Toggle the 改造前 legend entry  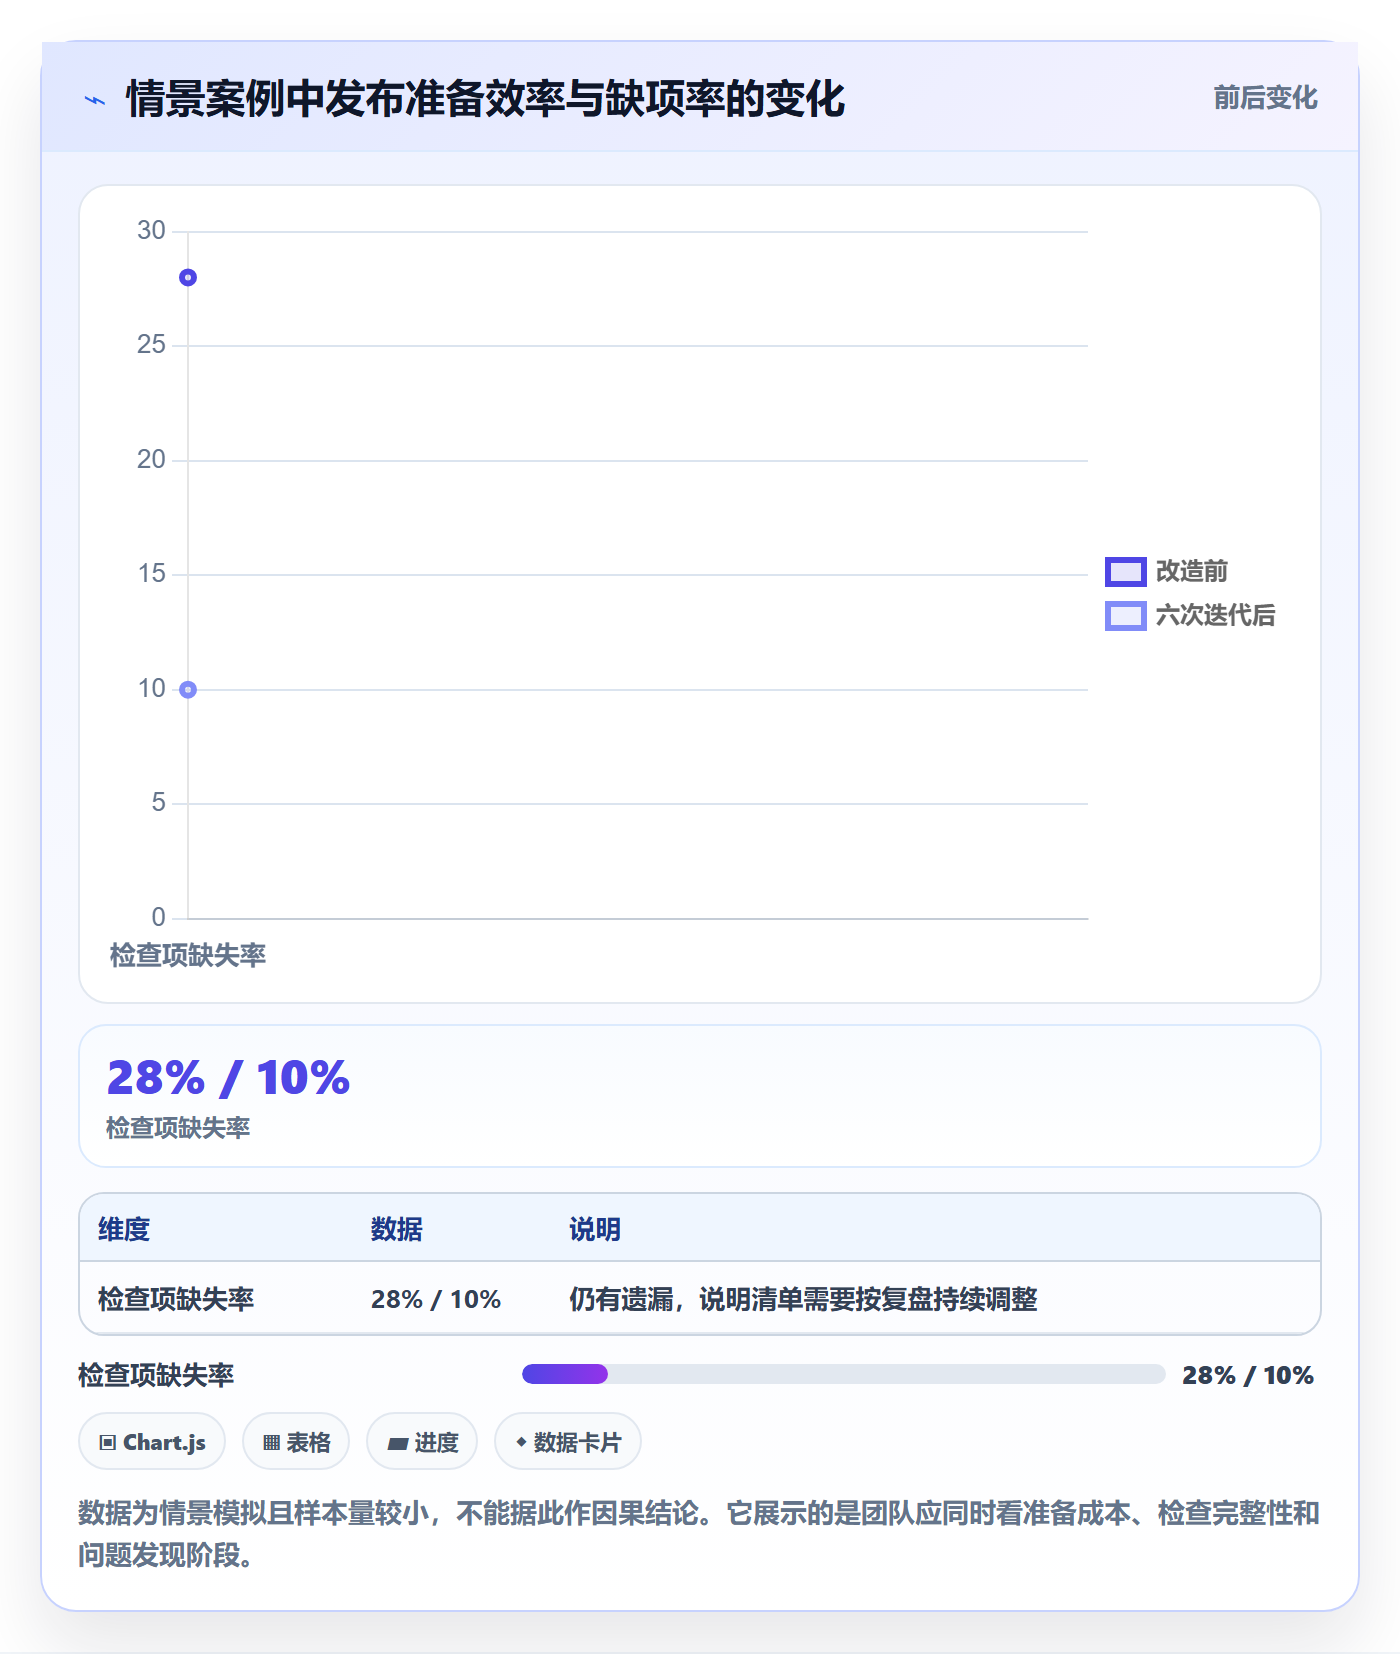point(1166,571)
